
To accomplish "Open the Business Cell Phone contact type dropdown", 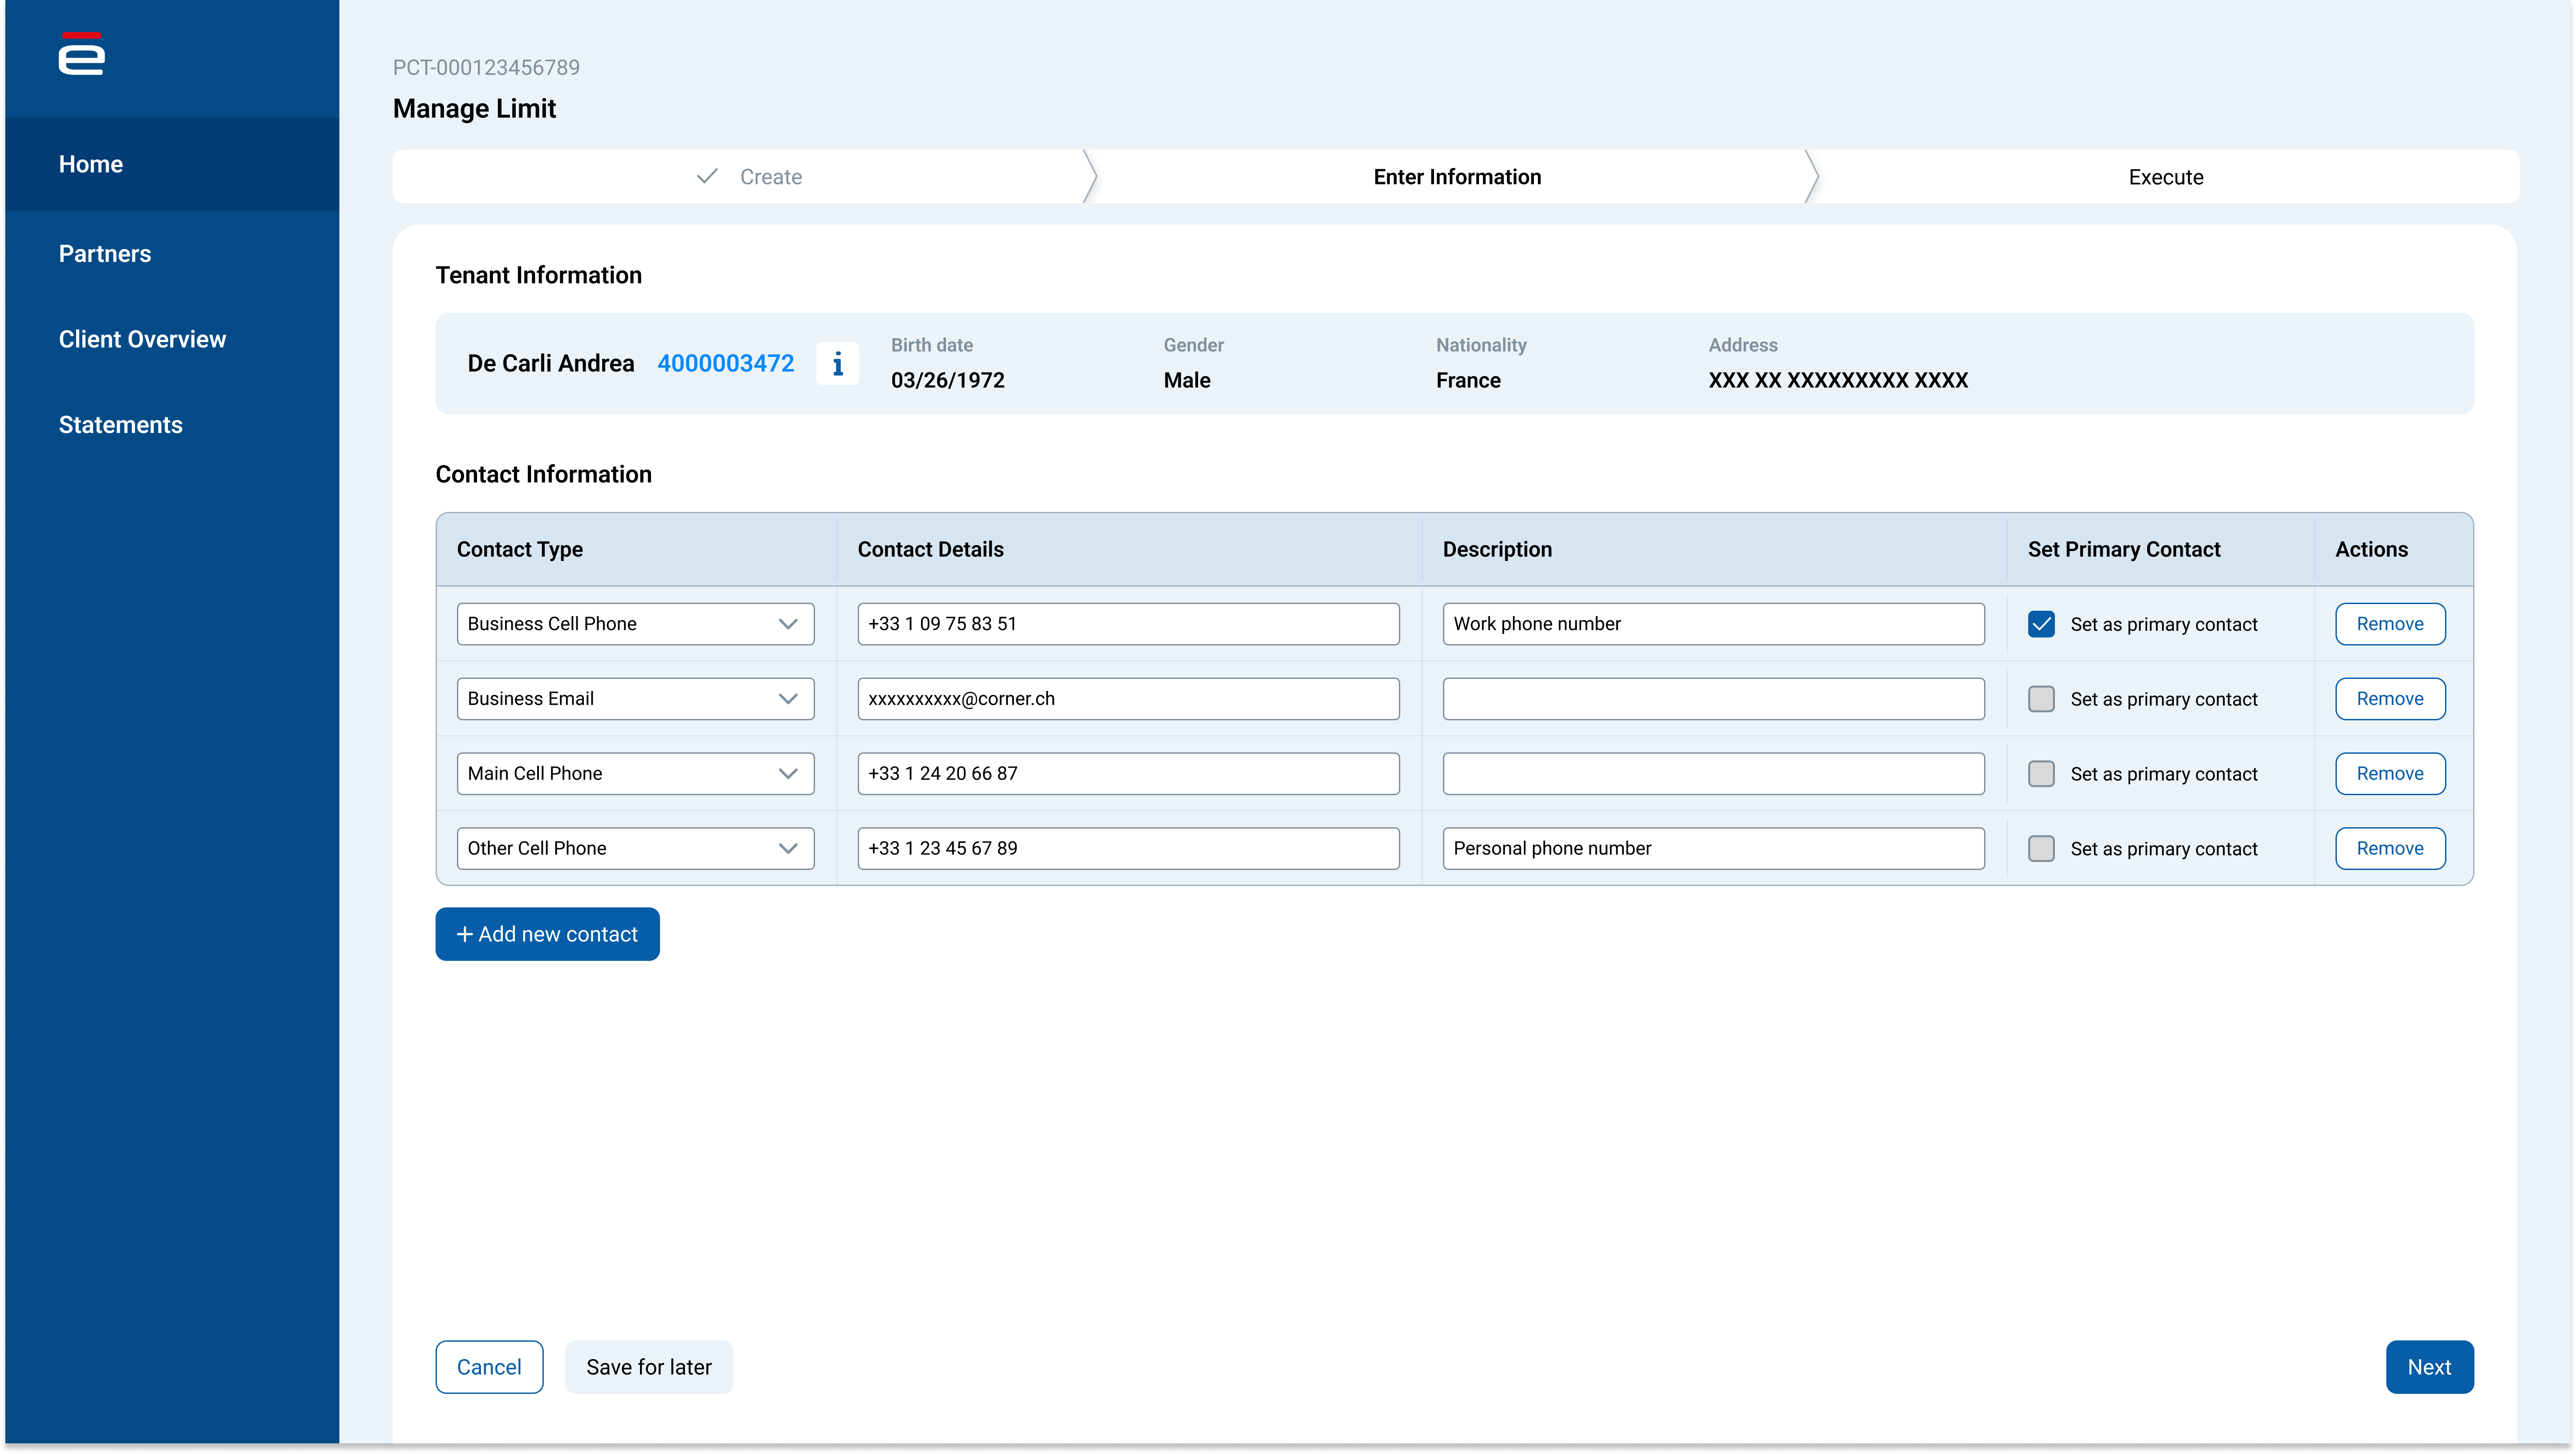I will (x=635, y=624).
